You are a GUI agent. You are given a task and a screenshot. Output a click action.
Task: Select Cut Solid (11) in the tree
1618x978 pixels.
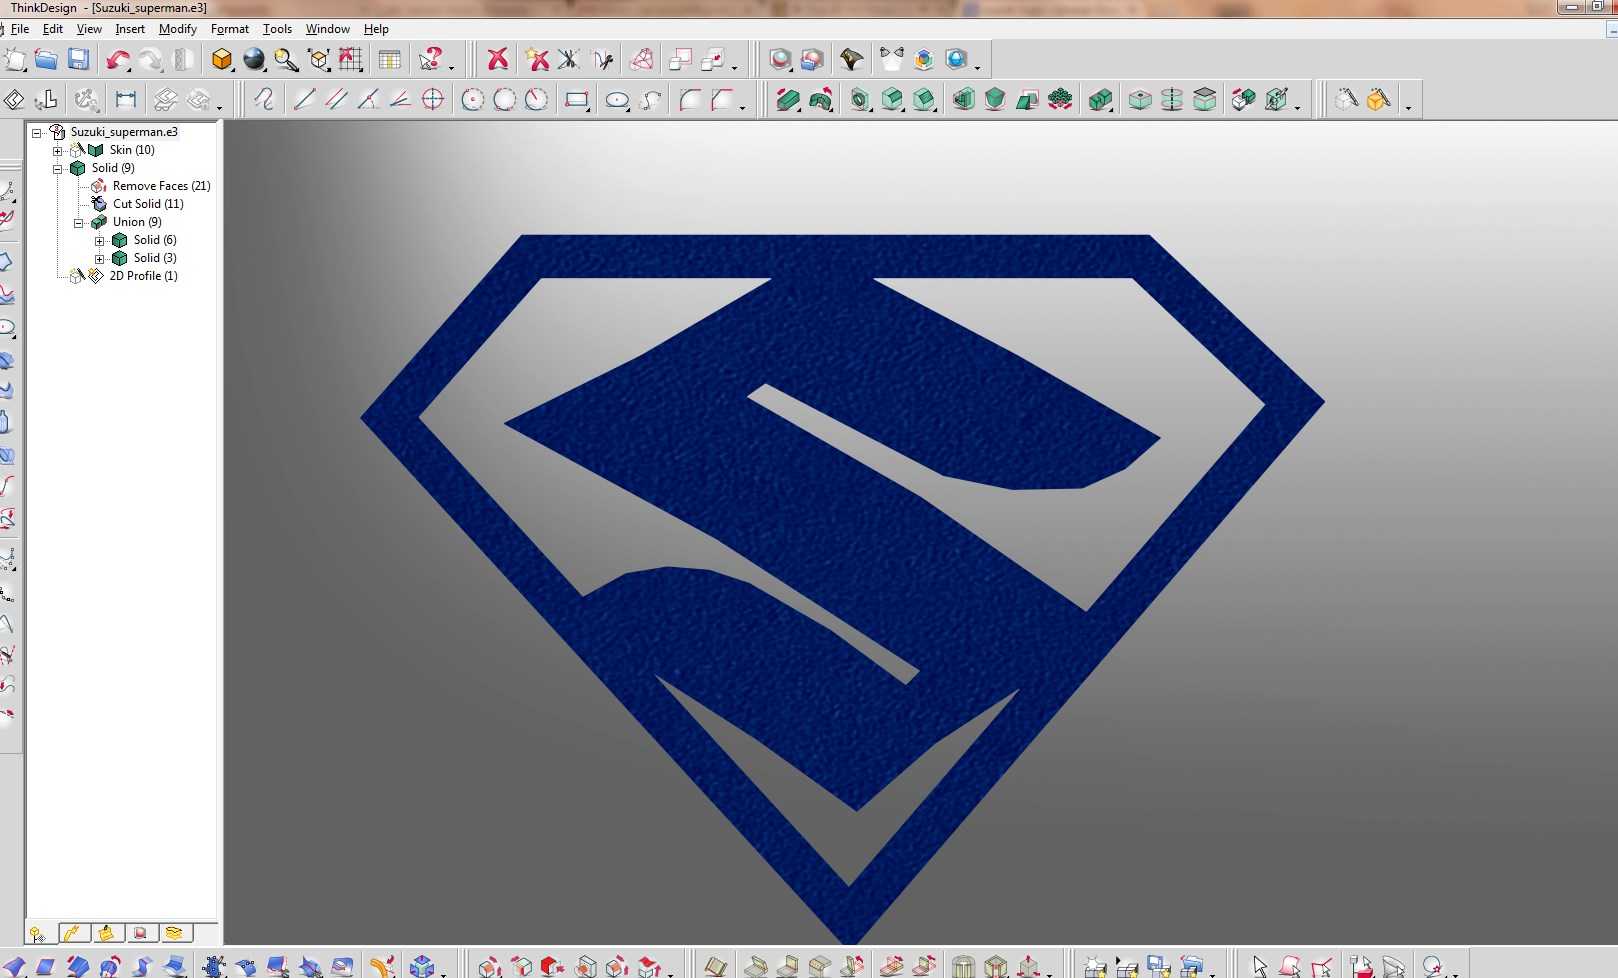(x=148, y=204)
